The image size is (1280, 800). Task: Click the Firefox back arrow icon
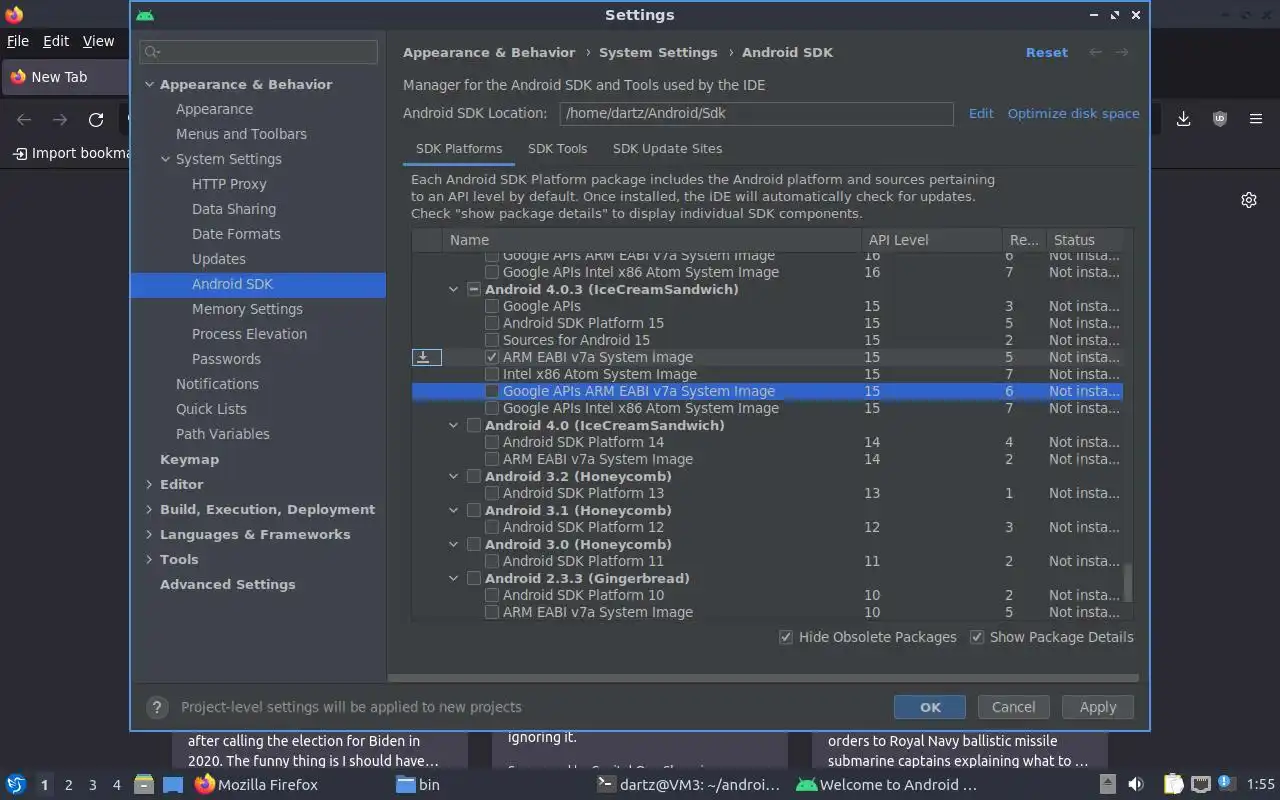point(24,119)
